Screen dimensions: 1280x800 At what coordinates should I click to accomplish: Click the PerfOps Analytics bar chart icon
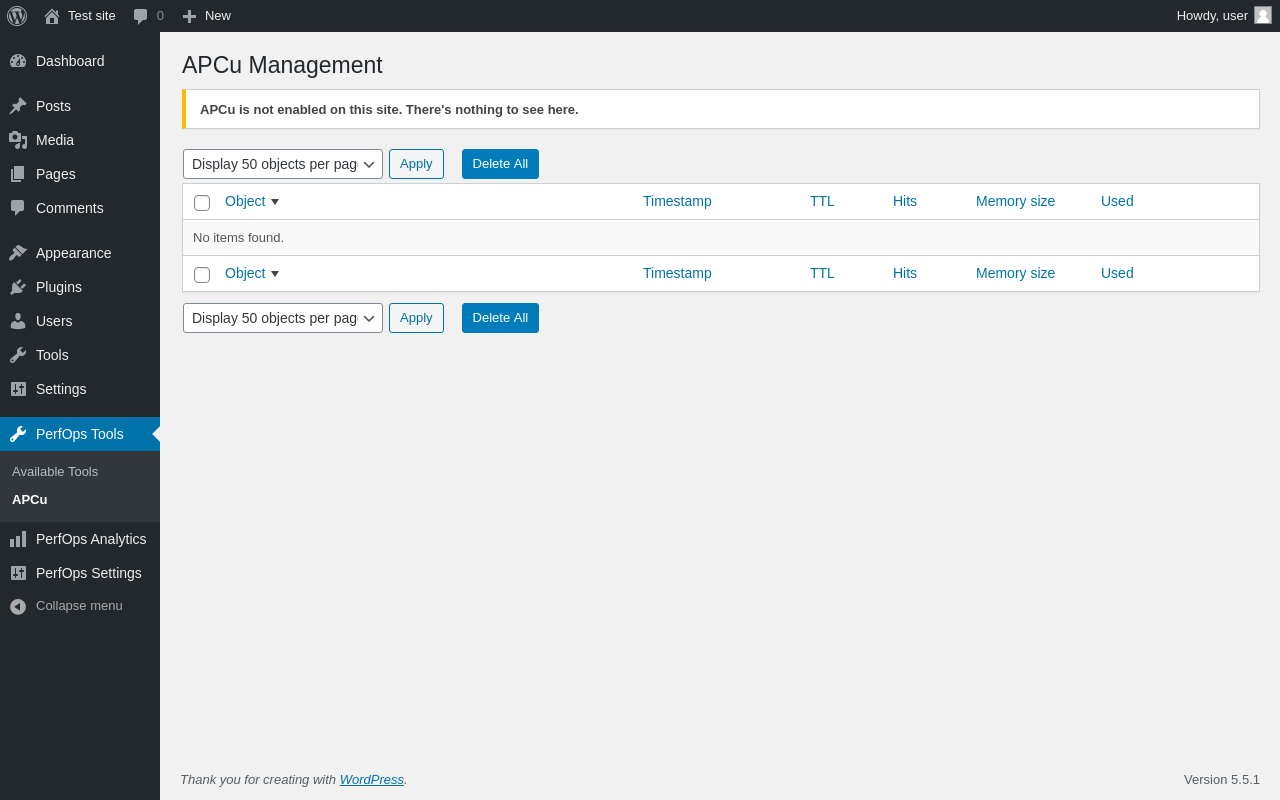coord(18,539)
